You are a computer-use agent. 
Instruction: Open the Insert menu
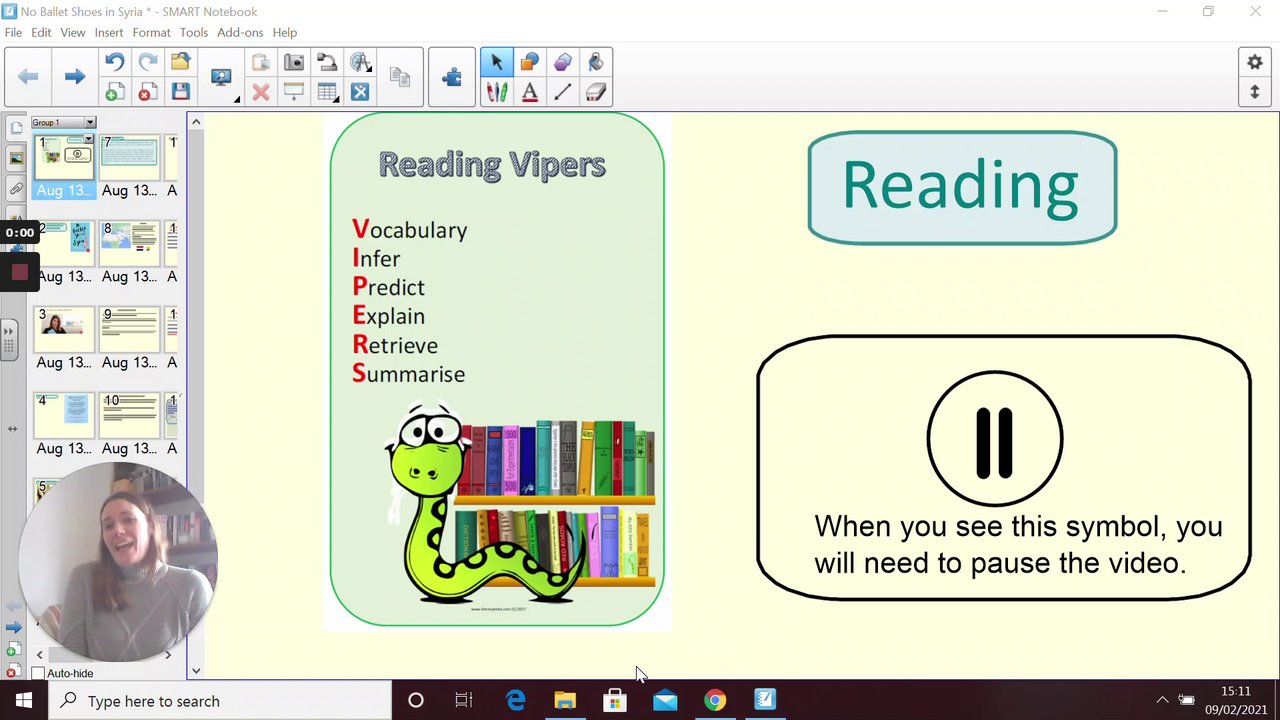click(109, 32)
